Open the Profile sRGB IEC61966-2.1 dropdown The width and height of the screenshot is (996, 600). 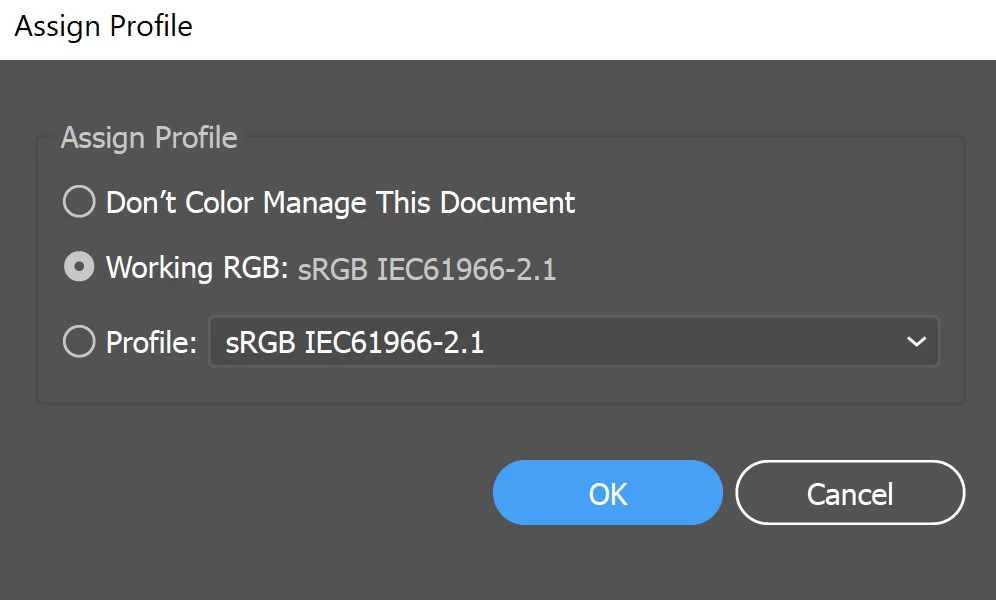(573, 343)
